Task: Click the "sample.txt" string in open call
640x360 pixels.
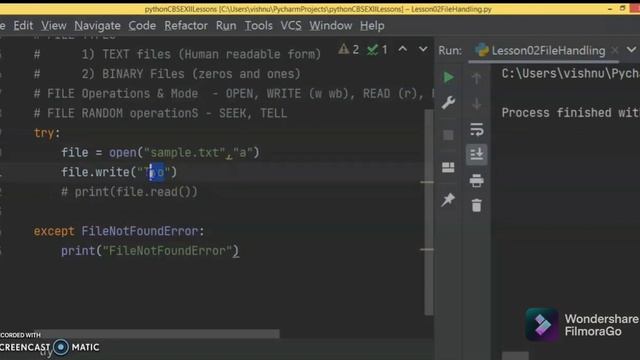Action: point(184,153)
